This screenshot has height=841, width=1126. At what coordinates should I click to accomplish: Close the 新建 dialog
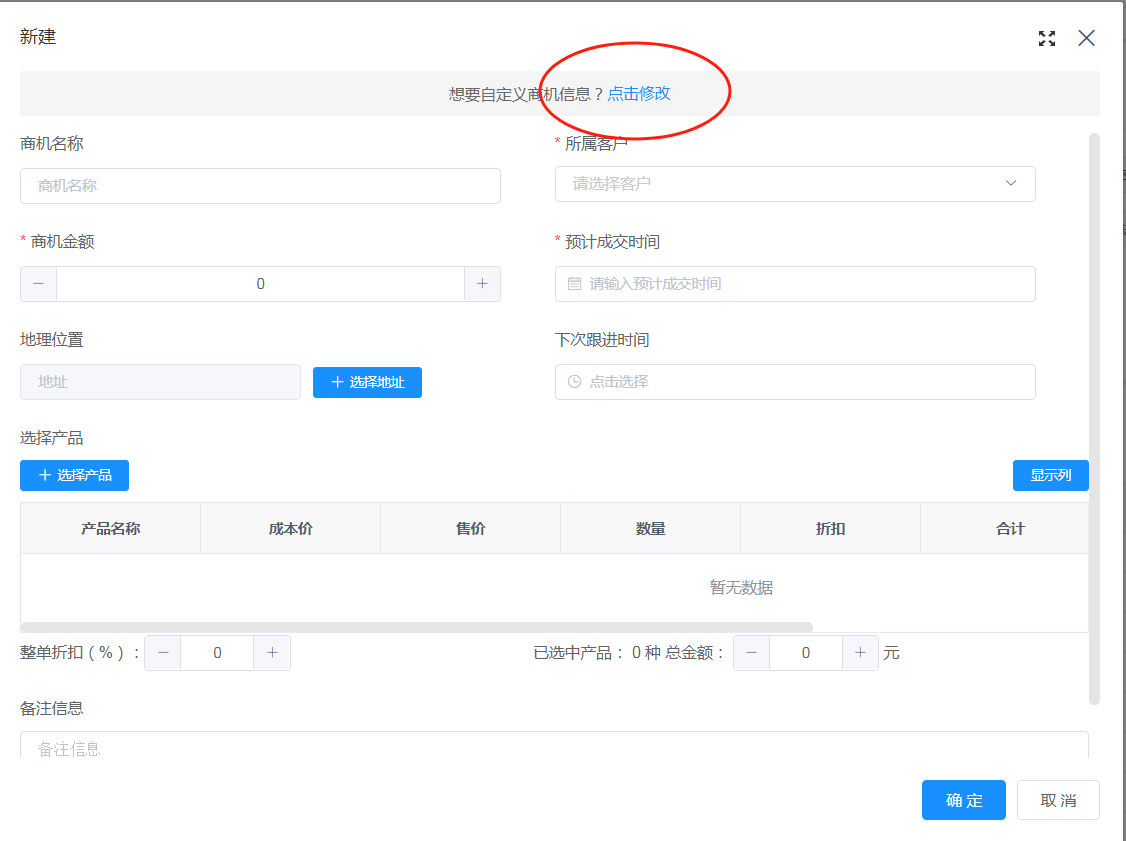(x=1086, y=39)
